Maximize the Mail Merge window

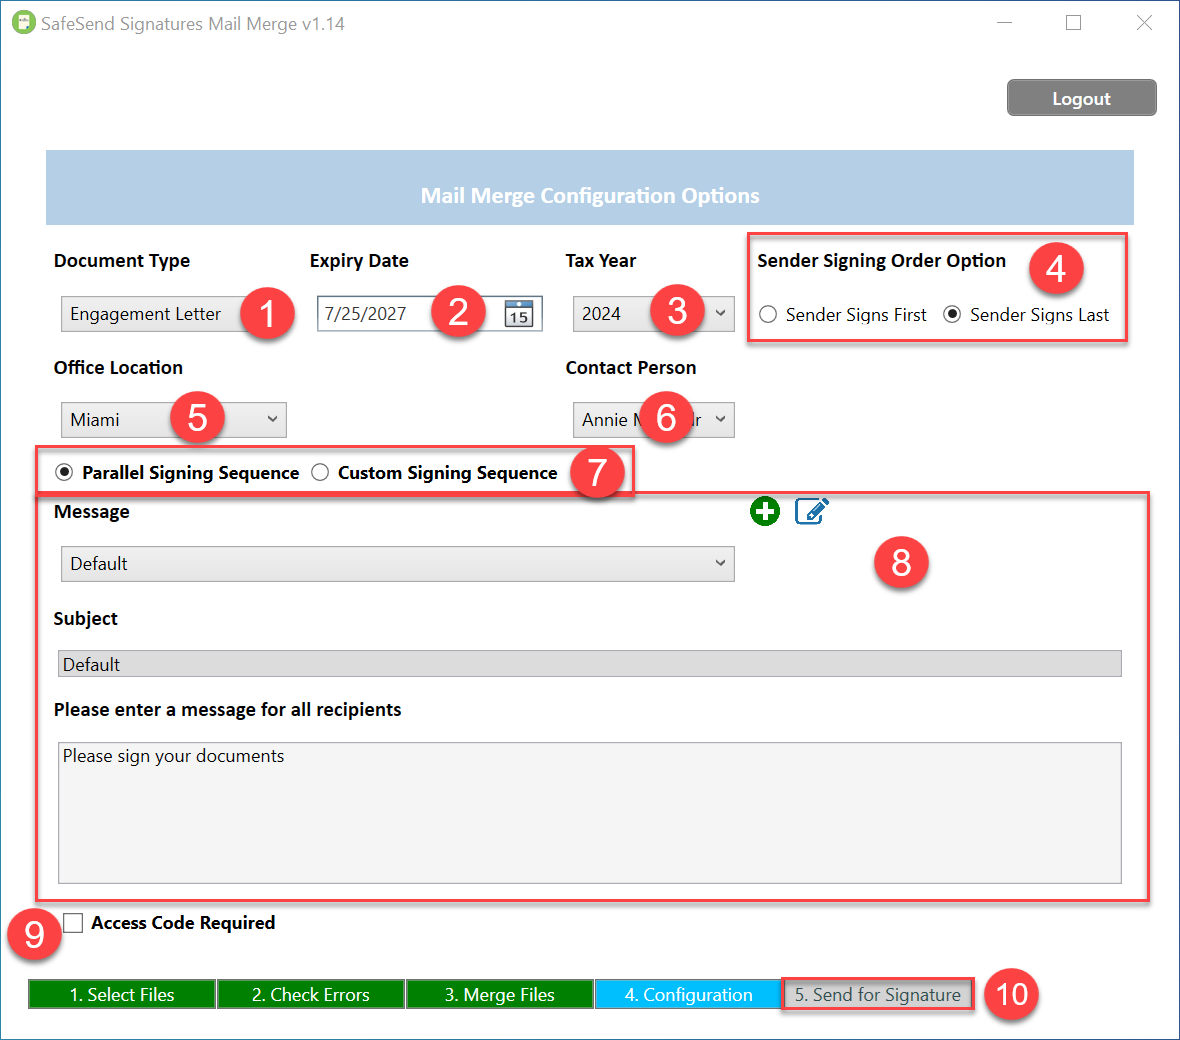coord(1074,23)
